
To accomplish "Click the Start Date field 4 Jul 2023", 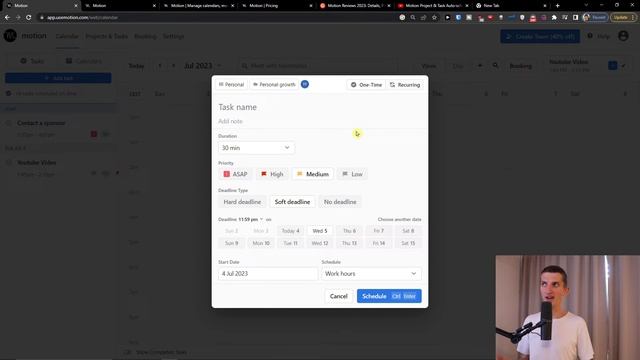I will pyautogui.click(x=268, y=273).
